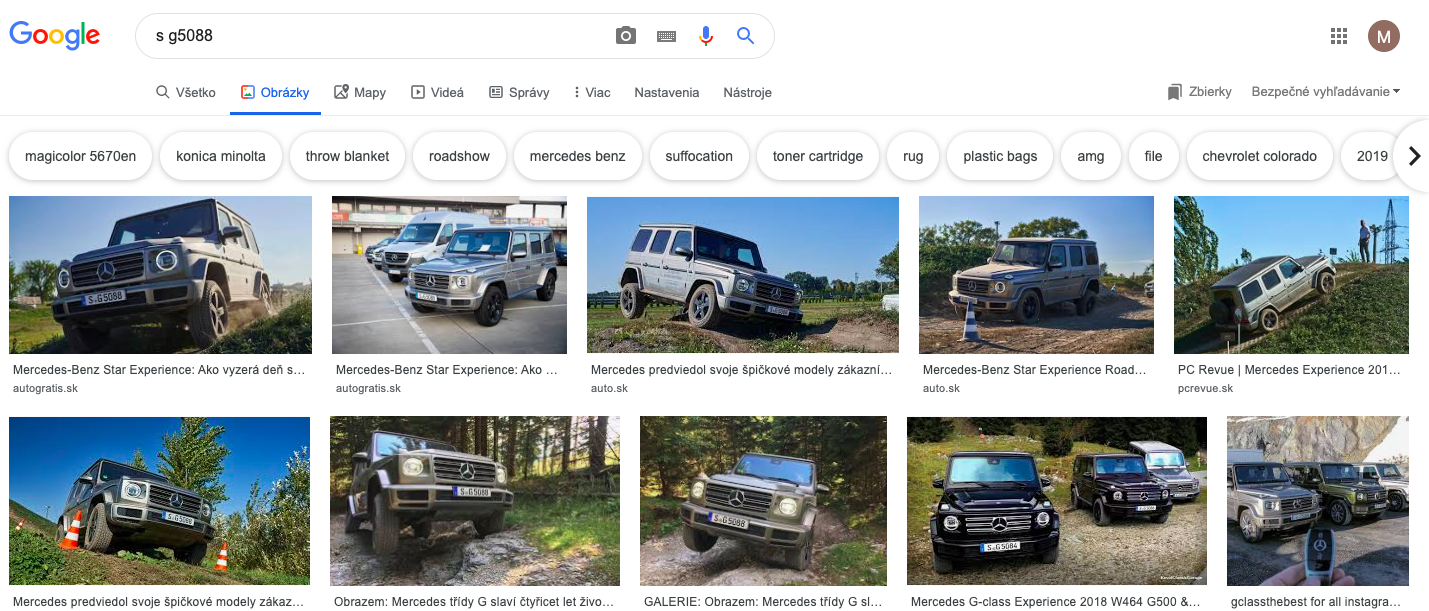Open the pcrevue.sk hillside G-Class thumbnail
This screenshot has width=1429, height=611.
click(1291, 275)
